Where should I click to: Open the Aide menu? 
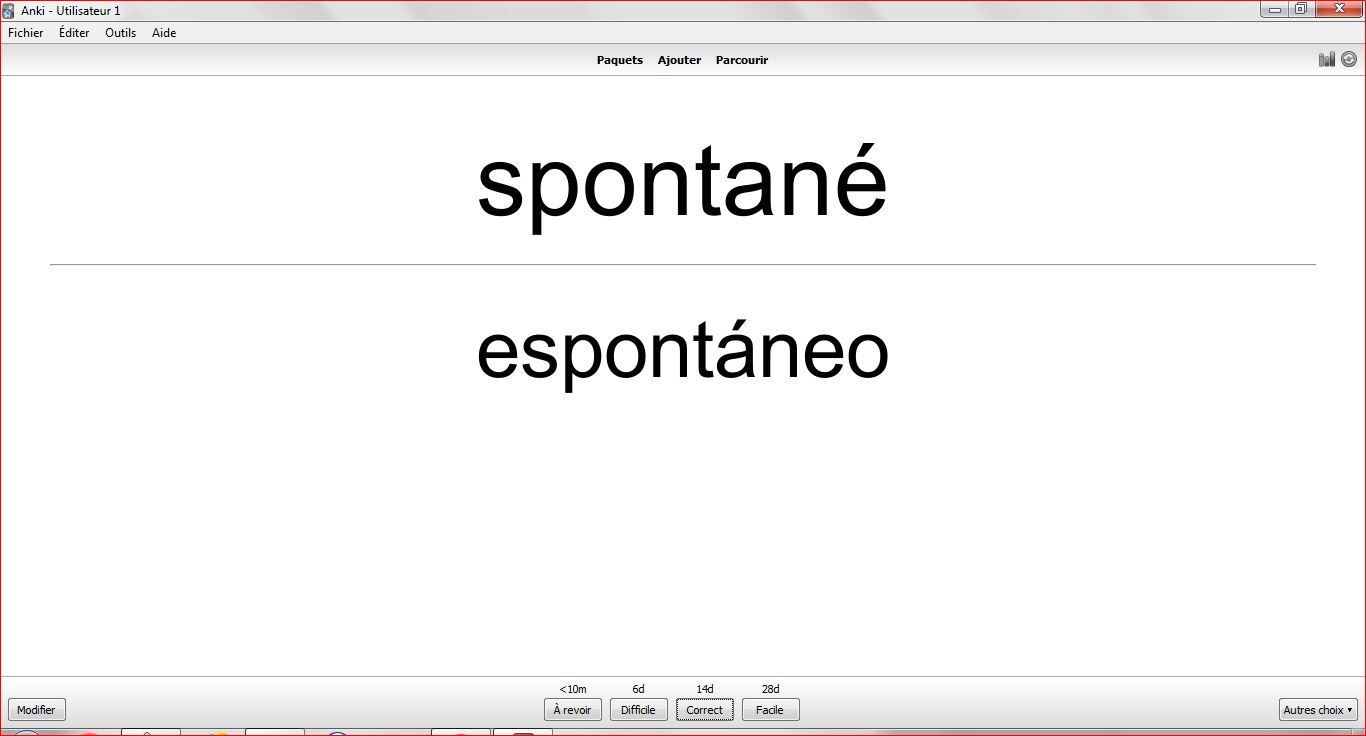pos(164,33)
